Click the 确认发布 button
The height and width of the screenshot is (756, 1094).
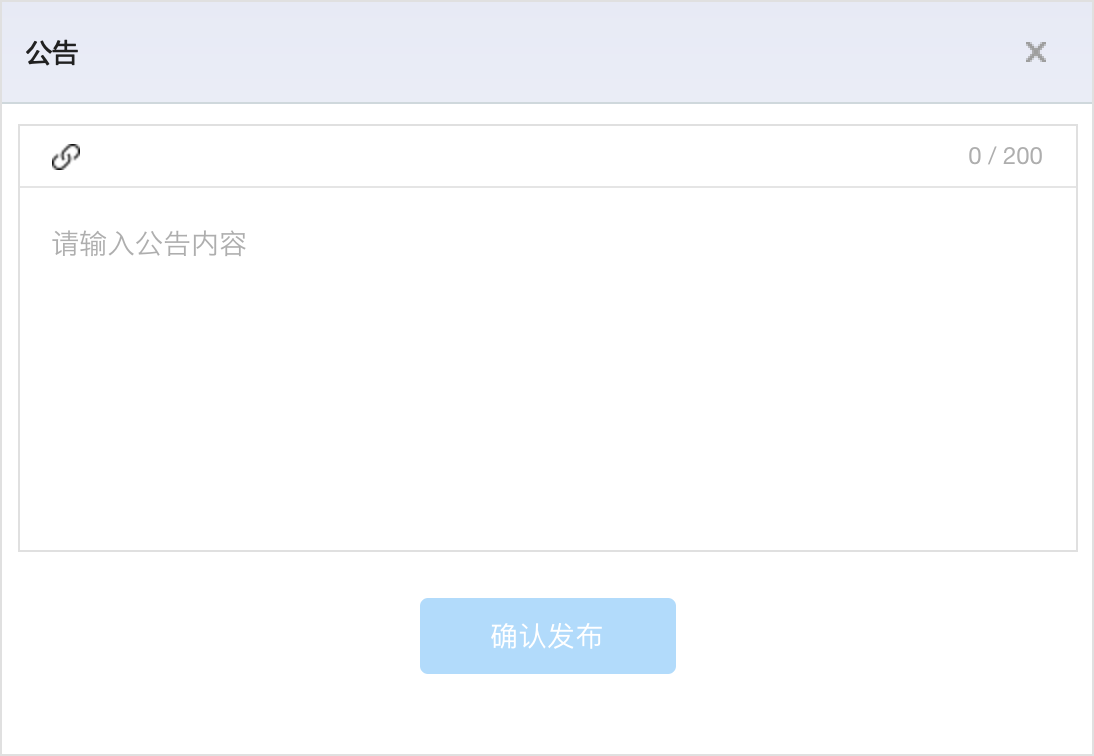coord(548,635)
